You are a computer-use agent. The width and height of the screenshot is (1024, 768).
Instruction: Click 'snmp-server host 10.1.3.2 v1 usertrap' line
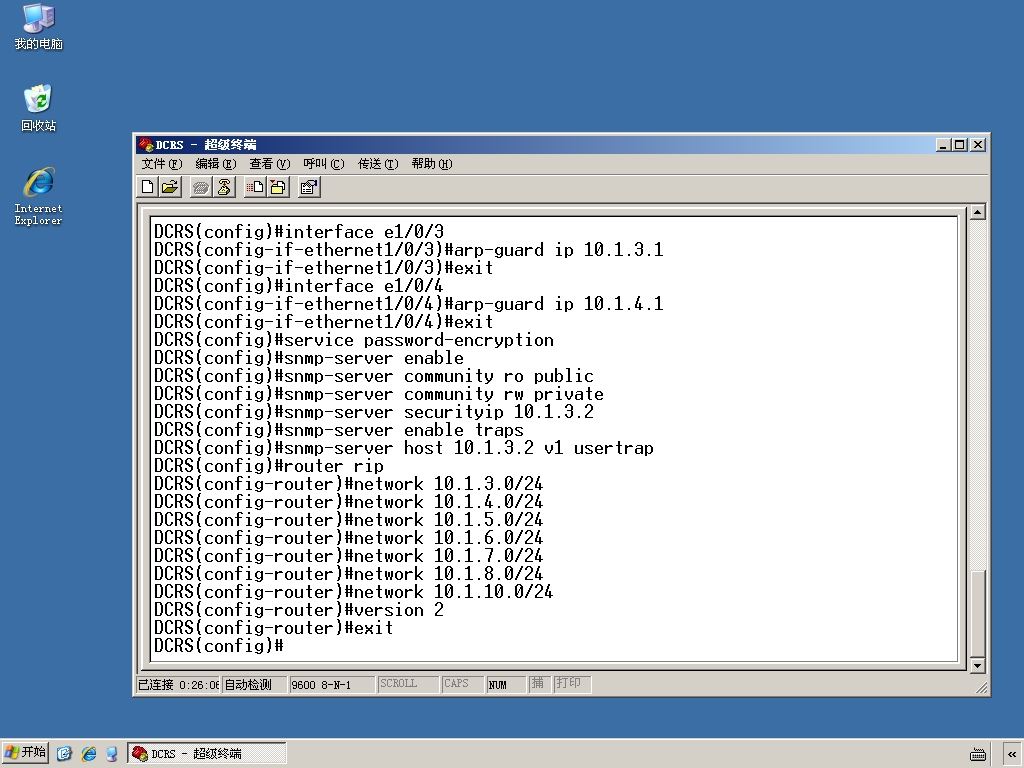pos(404,448)
